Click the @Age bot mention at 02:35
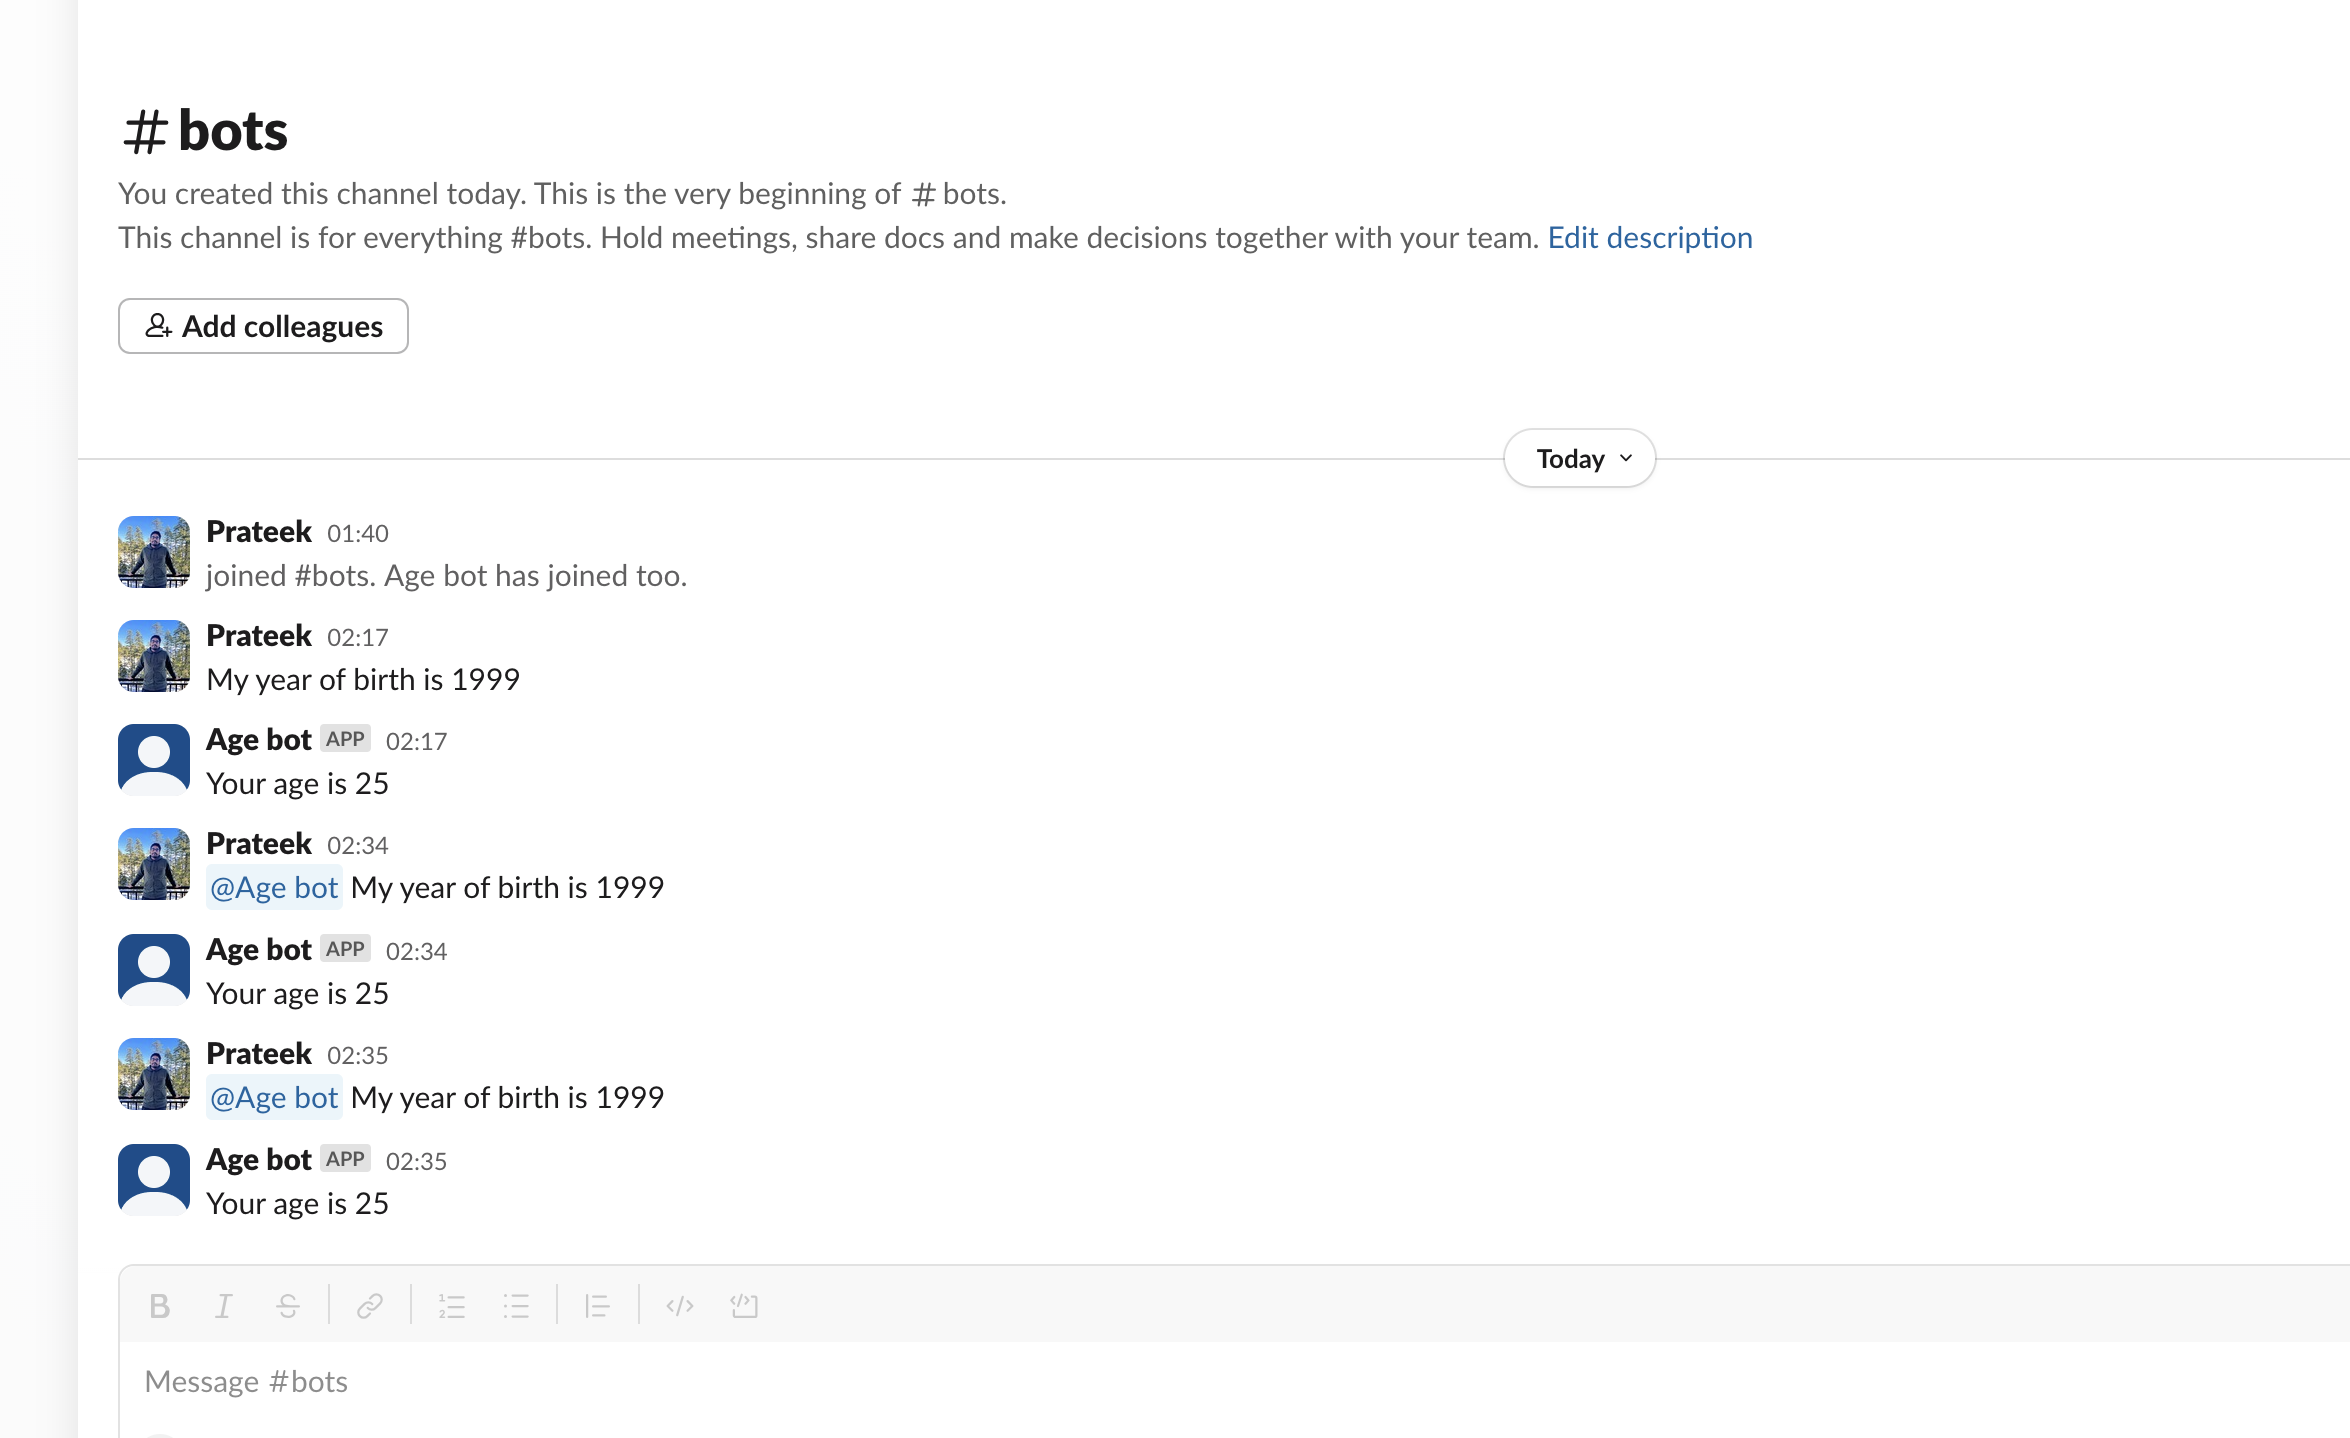The height and width of the screenshot is (1438, 2350). click(x=274, y=1098)
